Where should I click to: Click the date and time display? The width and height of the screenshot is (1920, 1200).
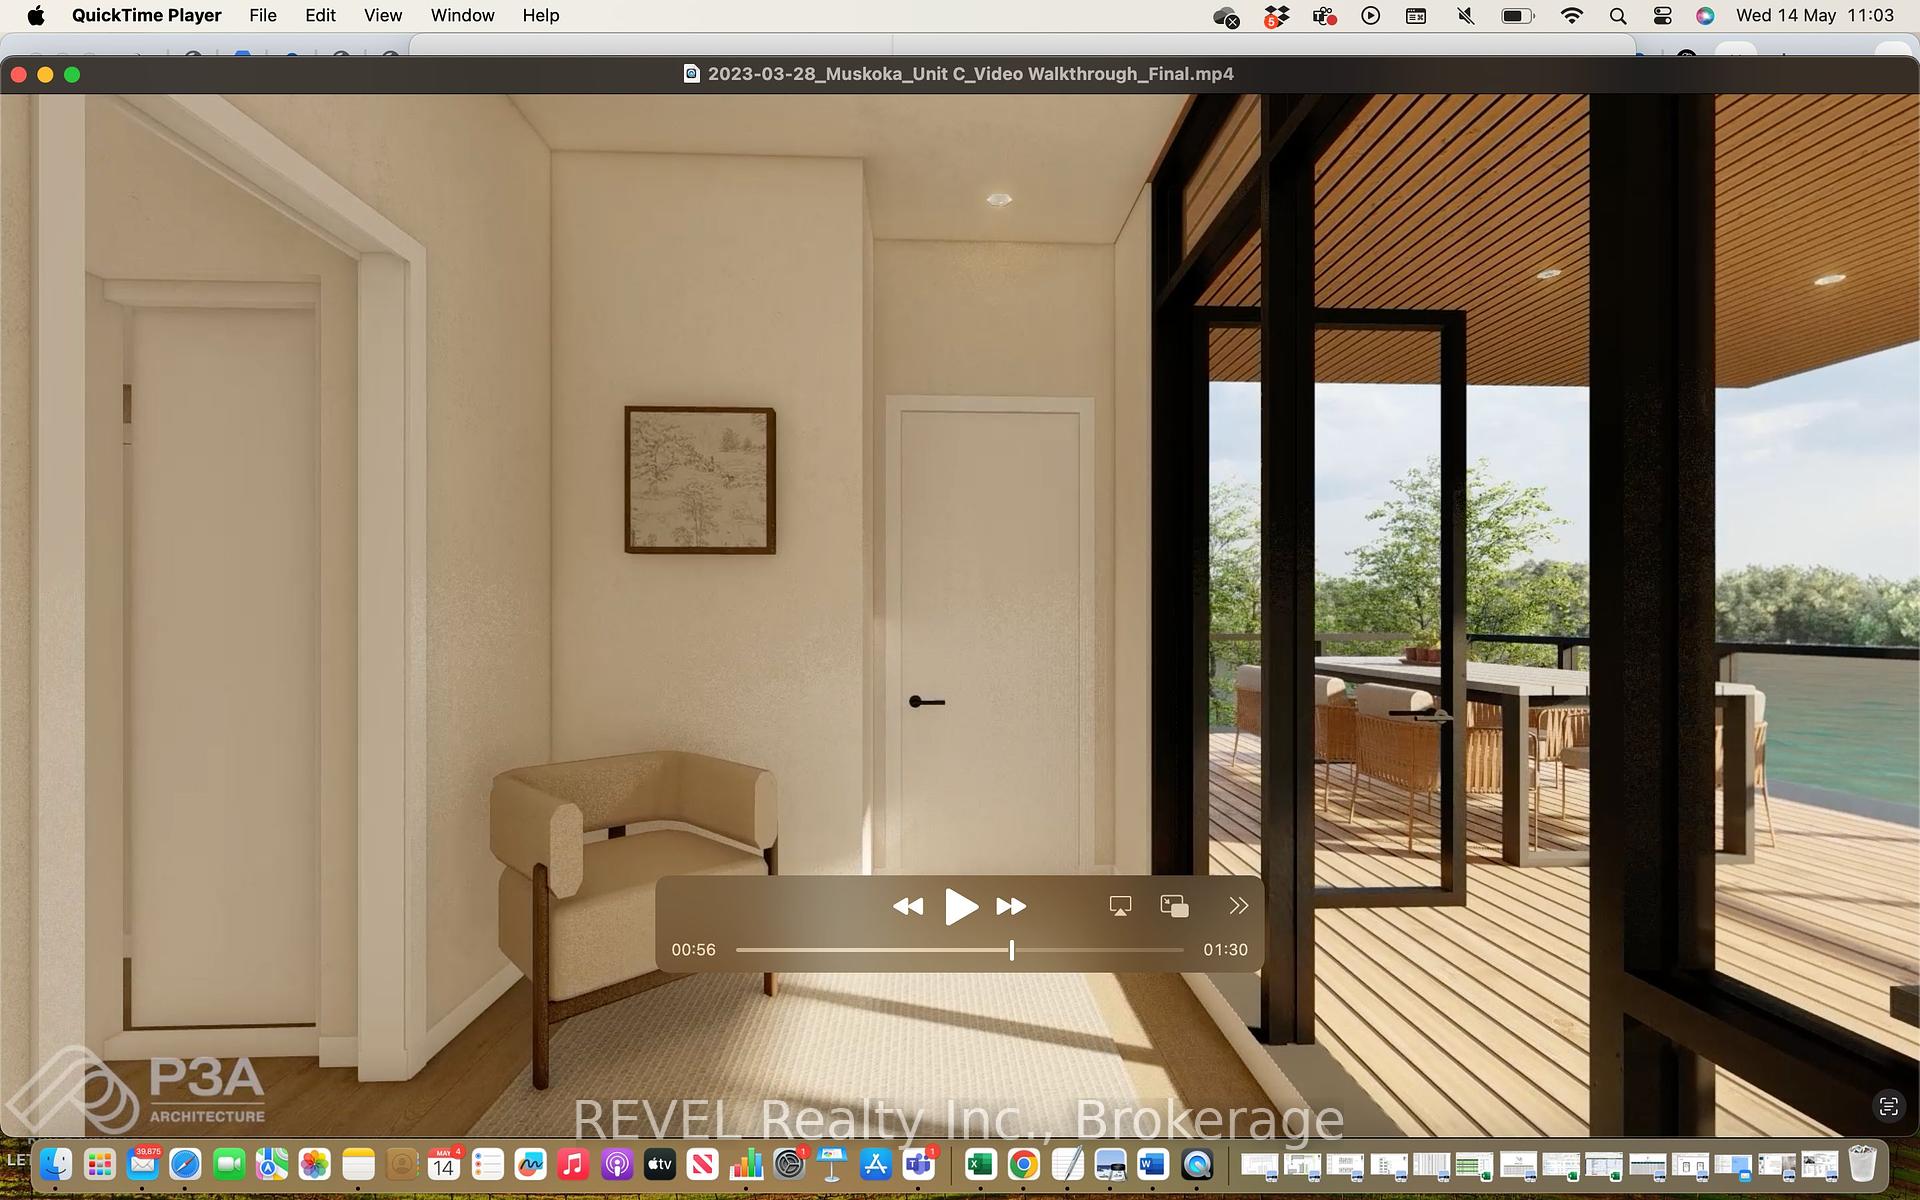[x=1815, y=15]
